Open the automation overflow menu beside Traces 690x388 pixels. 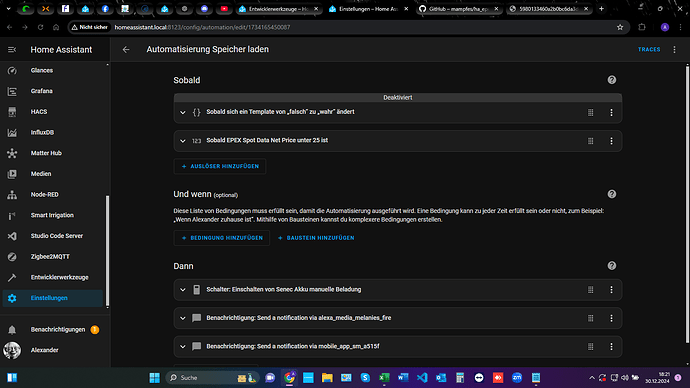[x=674, y=50]
